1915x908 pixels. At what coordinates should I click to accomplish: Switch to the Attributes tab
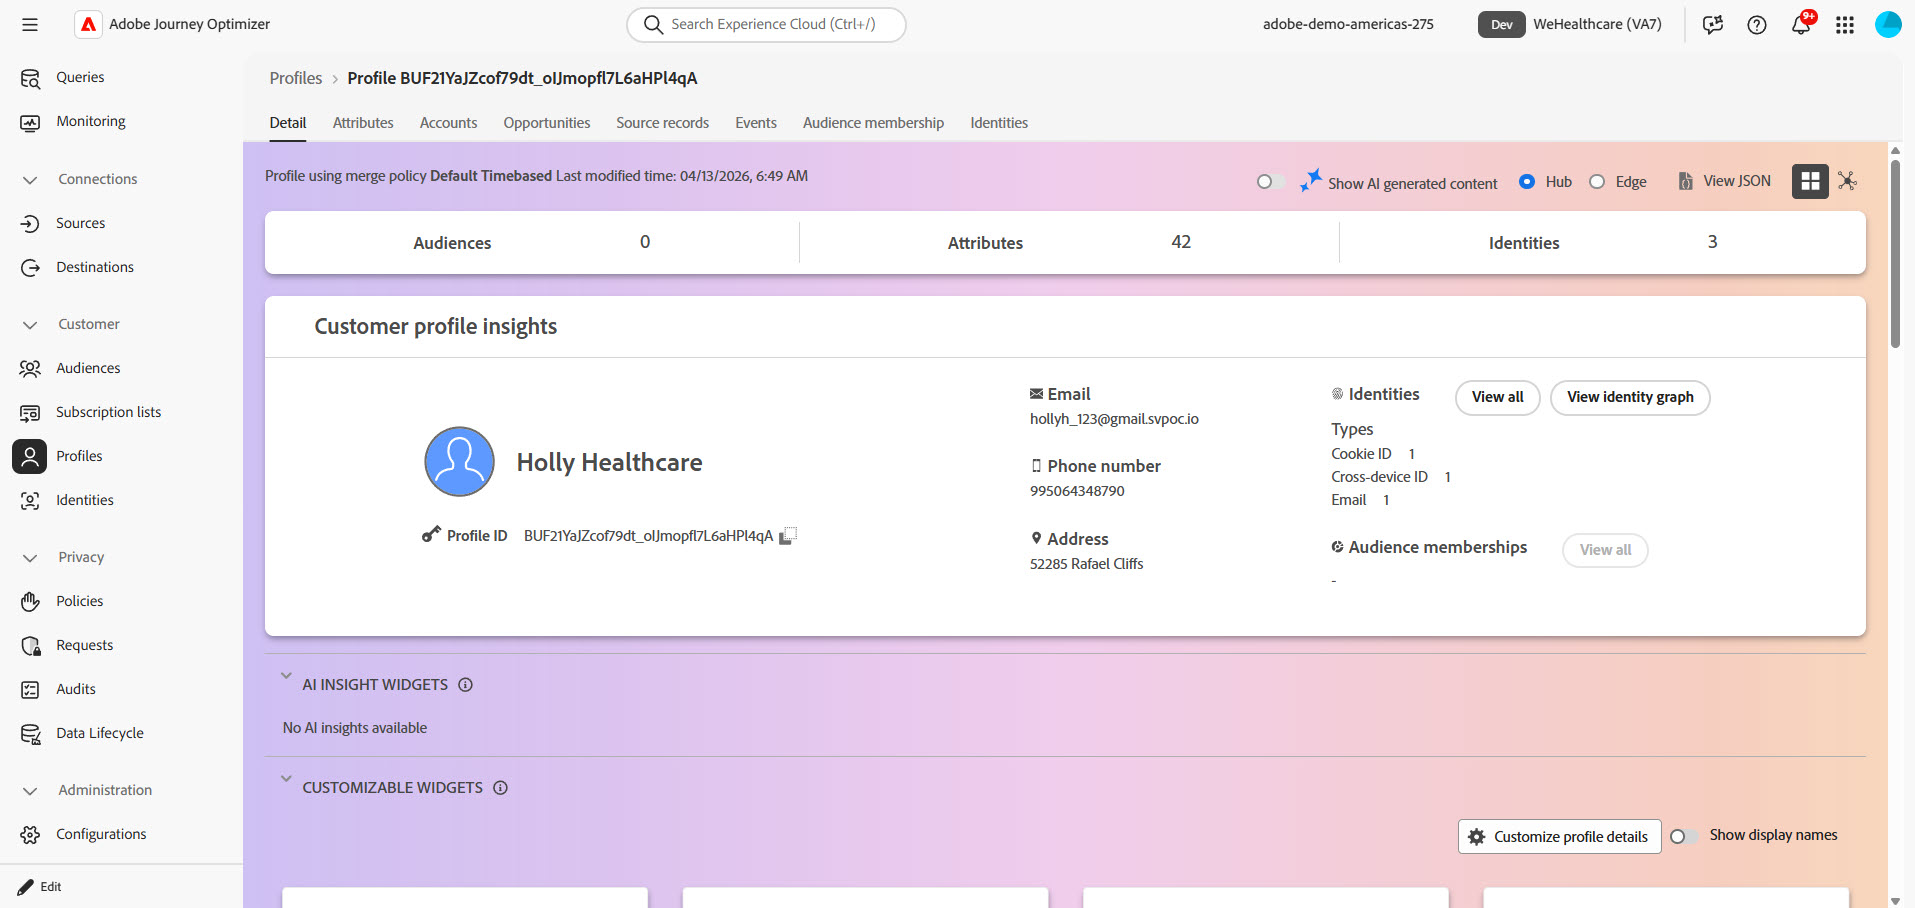pos(363,123)
